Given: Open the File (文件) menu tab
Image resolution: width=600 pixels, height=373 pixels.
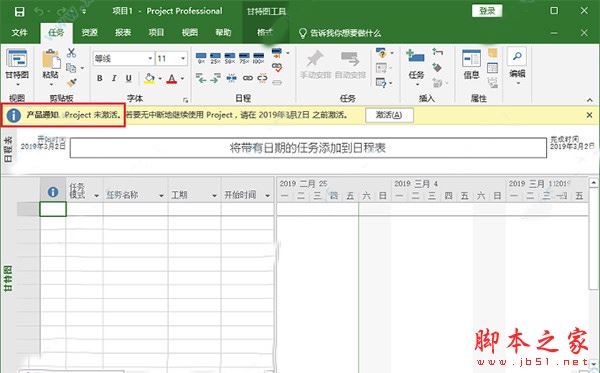Looking at the screenshot, I should click(x=20, y=33).
